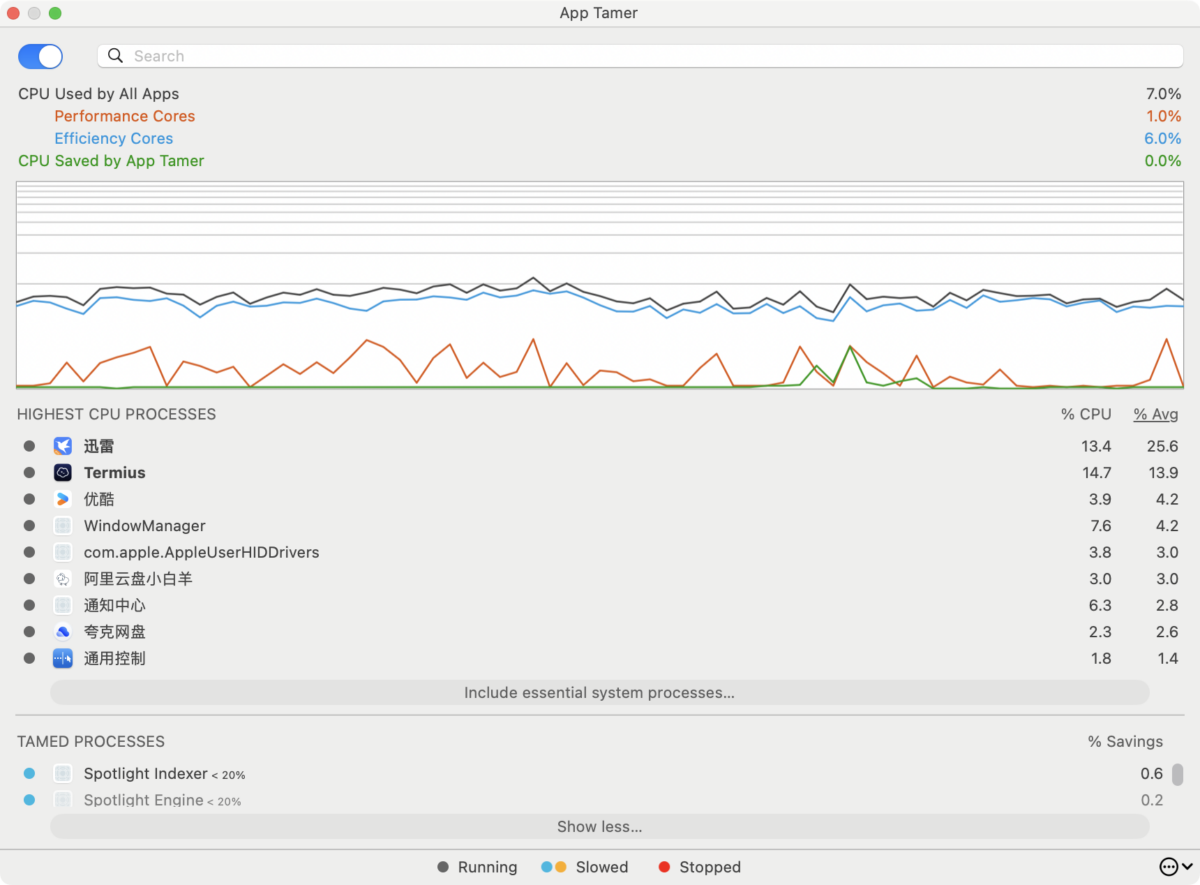Click the 迅雷 app icon
Image resolution: width=1200 pixels, height=885 pixels.
62,446
